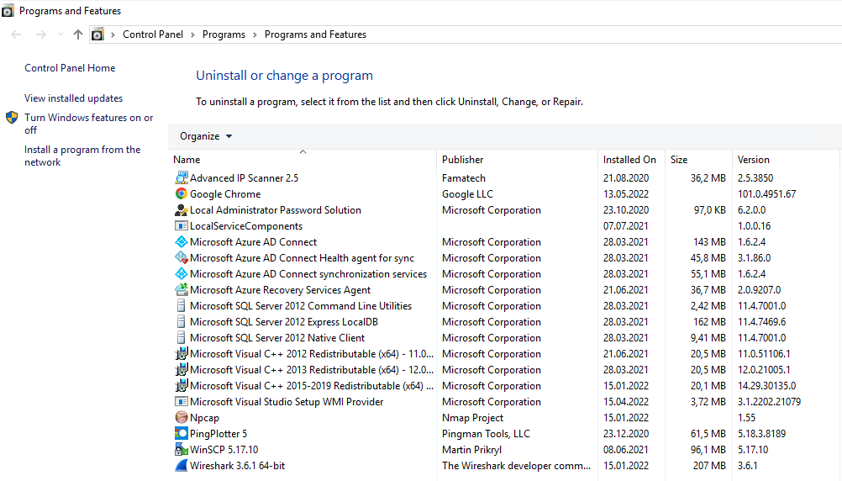Click size 207 MB cell
This screenshot has height=481, width=842.
(x=709, y=465)
